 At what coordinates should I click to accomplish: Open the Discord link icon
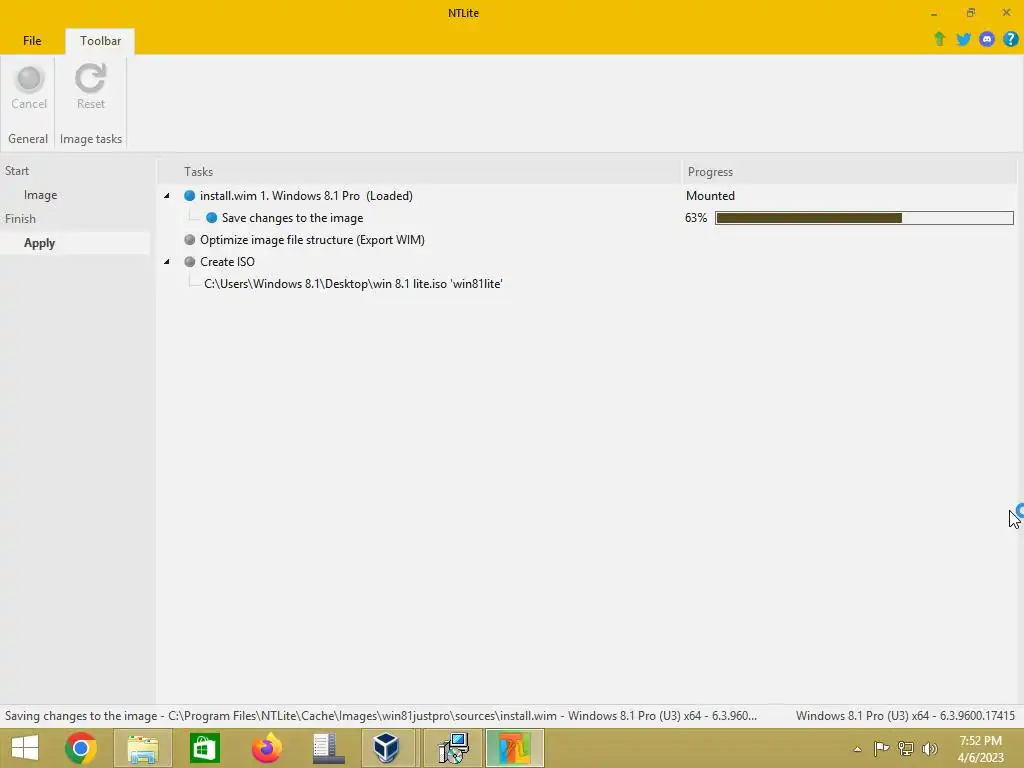987,39
